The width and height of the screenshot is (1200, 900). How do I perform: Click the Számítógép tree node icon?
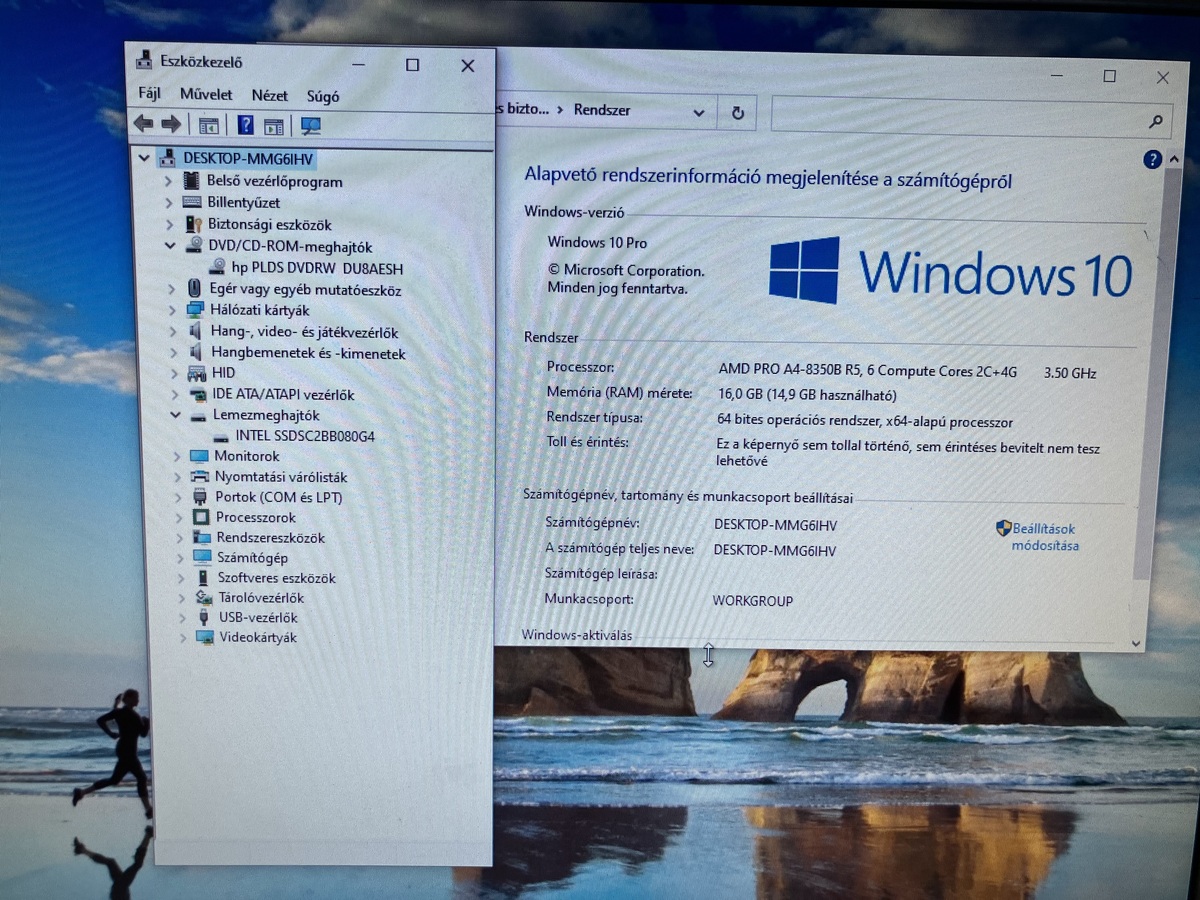[x=202, y=558]
